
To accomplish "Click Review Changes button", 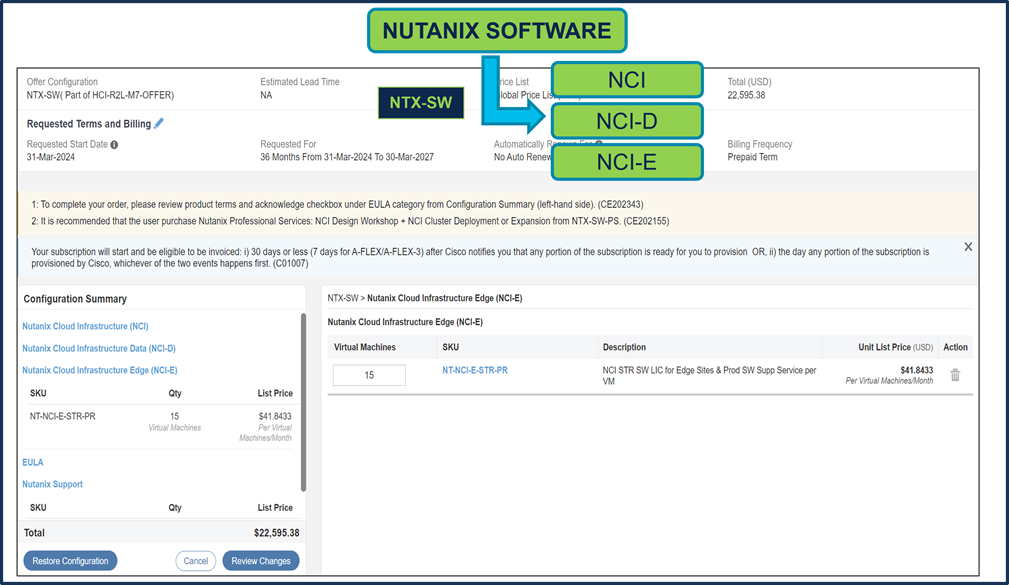I will (261, 561).
